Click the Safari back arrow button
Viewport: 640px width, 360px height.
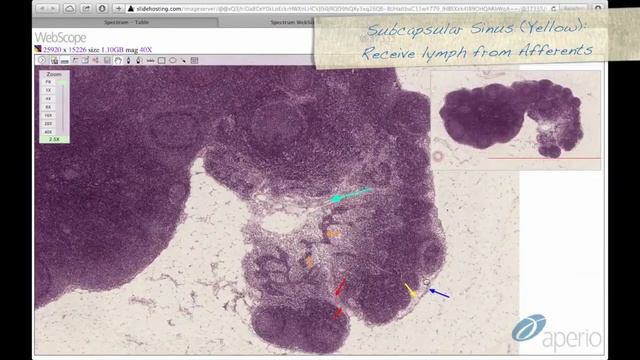42,8
